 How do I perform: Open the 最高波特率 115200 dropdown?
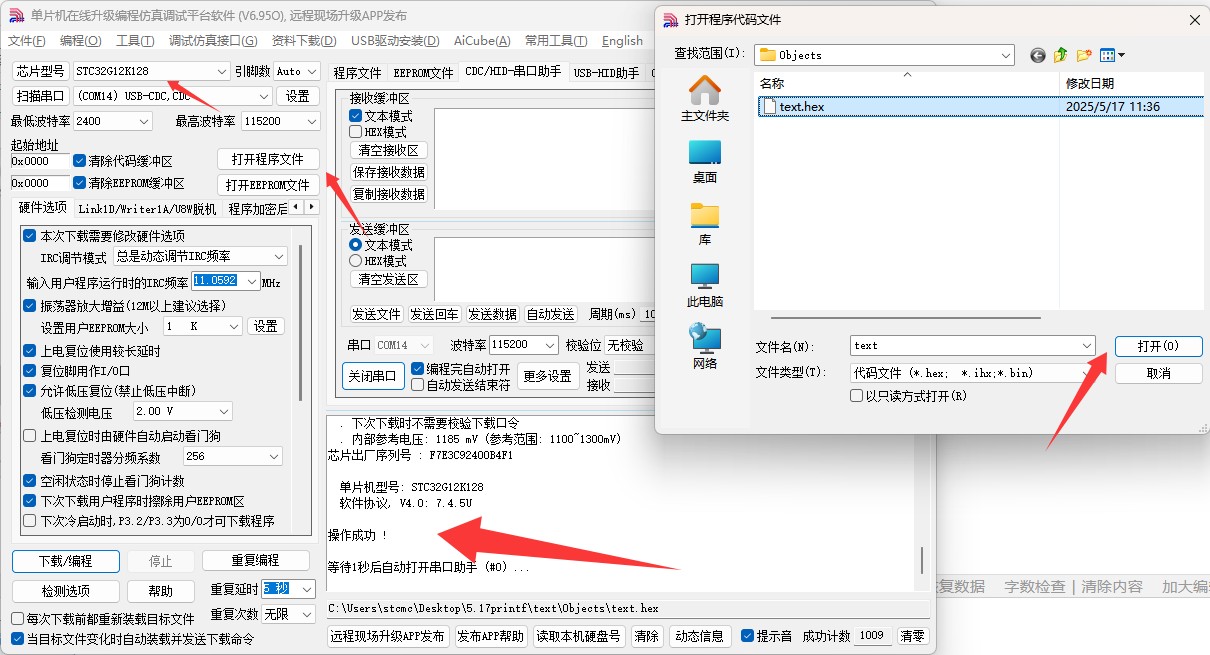point(280,121)
